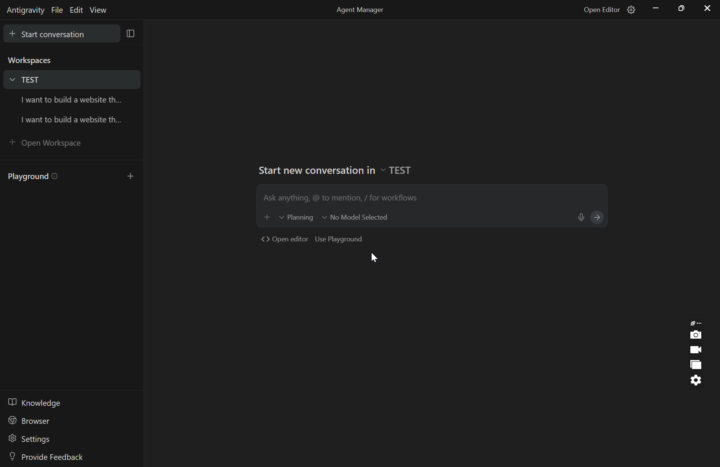Click Start conversation button

pos(61,34)
